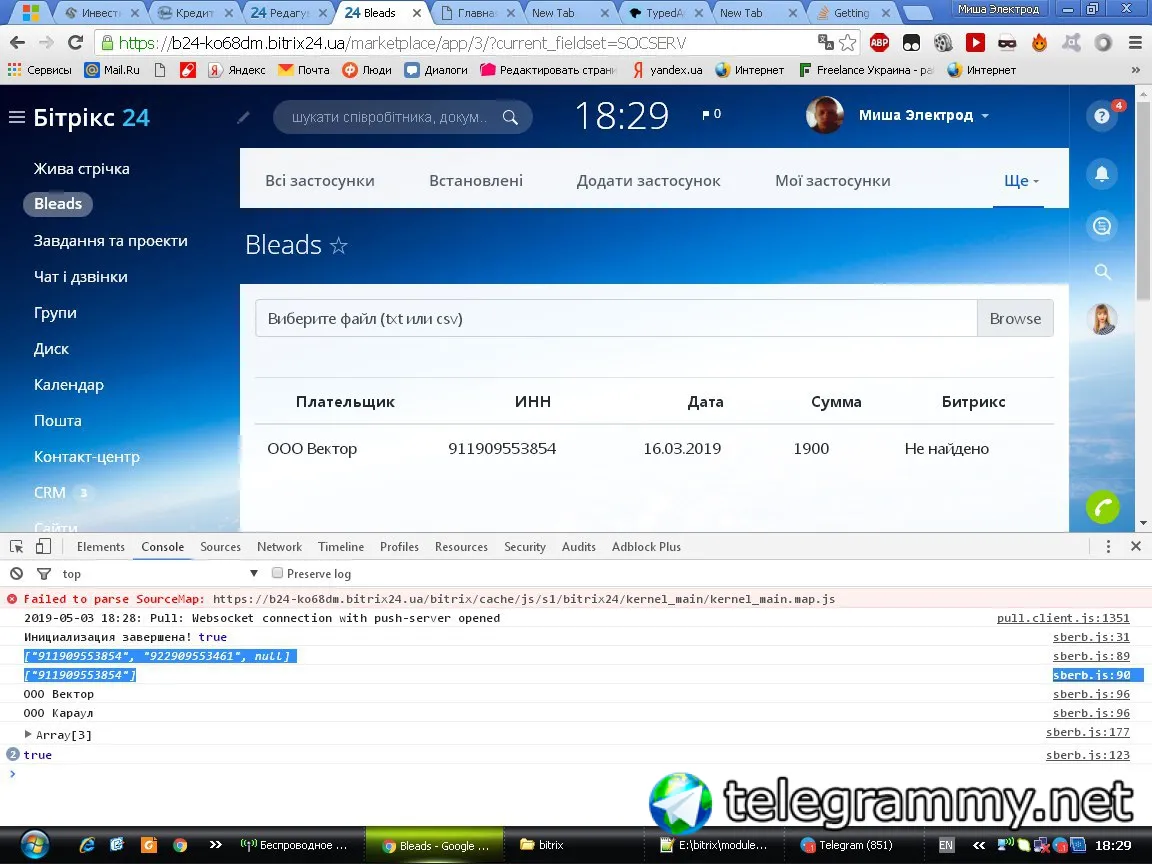Expand hidden taskbar quick launch items
Screen dimensions: 1152x864
[x=215, y=845]
